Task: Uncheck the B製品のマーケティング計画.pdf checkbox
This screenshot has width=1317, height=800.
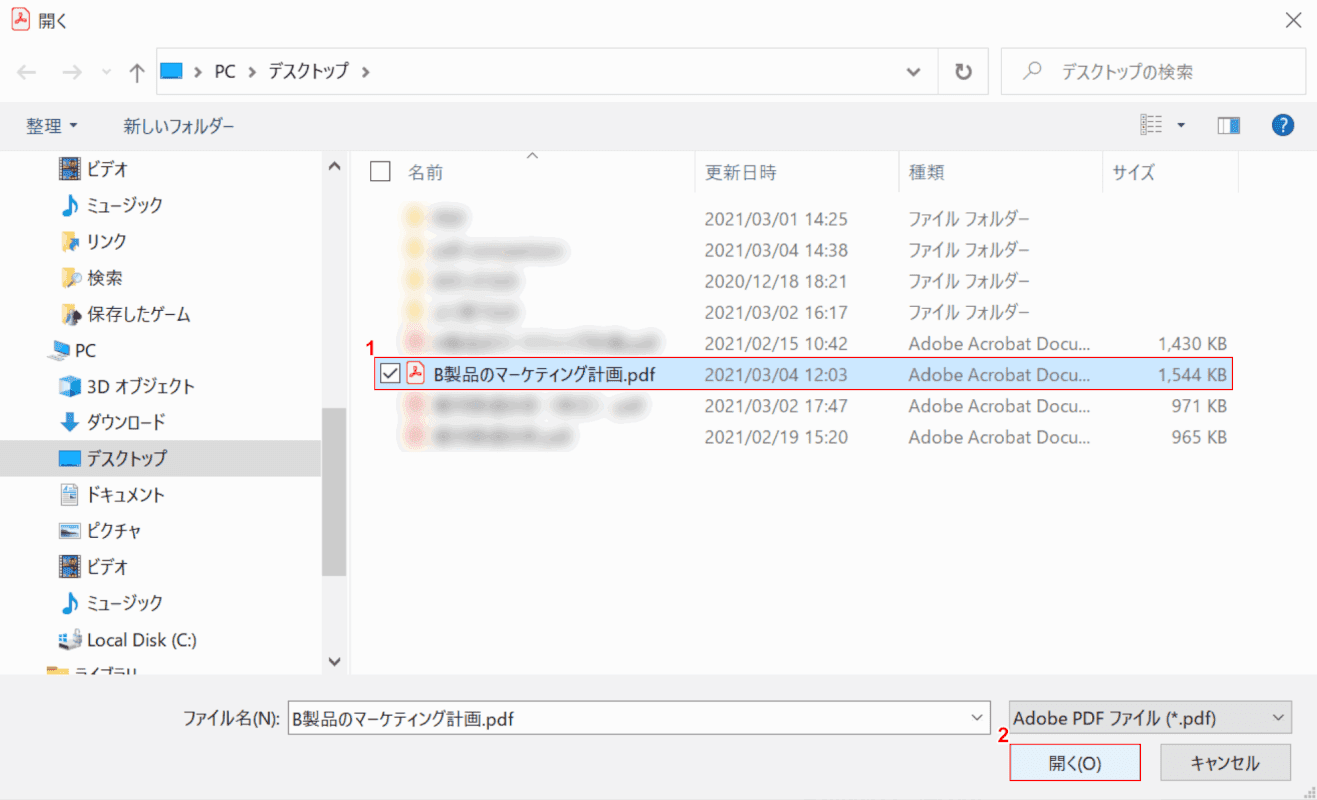Action: pos(390,375)
